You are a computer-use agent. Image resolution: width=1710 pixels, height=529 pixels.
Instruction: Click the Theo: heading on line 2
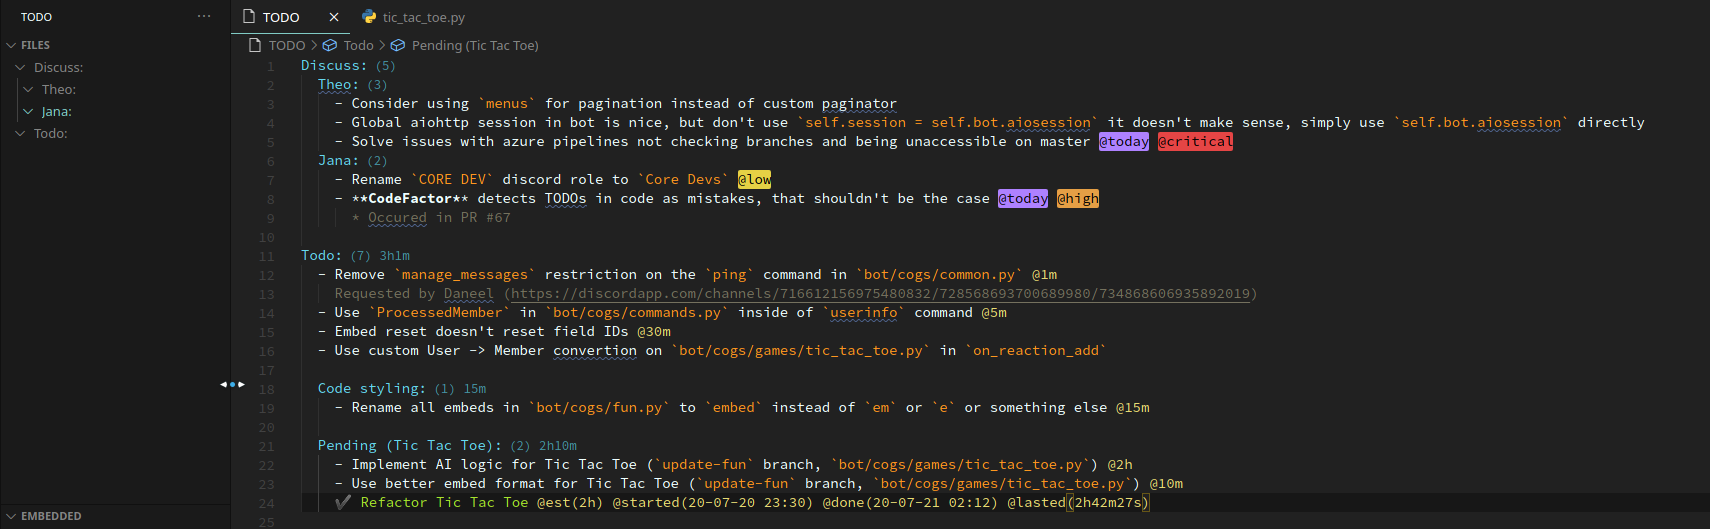pyautogui.click(x=338, y=85)
